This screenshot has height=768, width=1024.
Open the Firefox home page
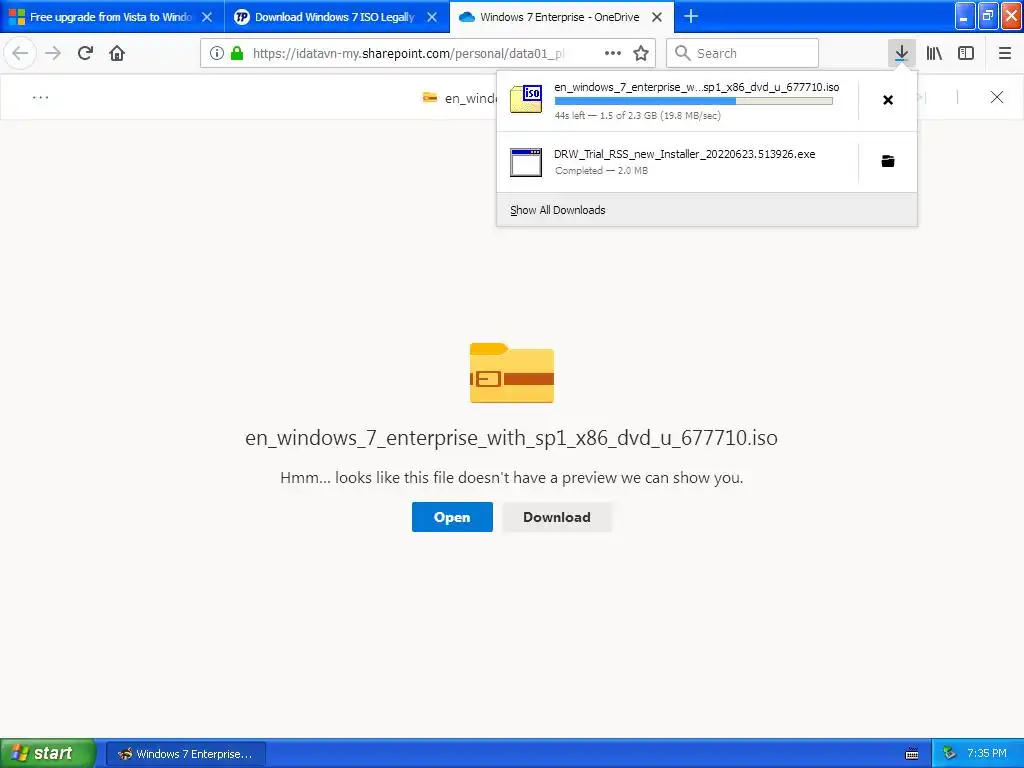pos(117,53)
